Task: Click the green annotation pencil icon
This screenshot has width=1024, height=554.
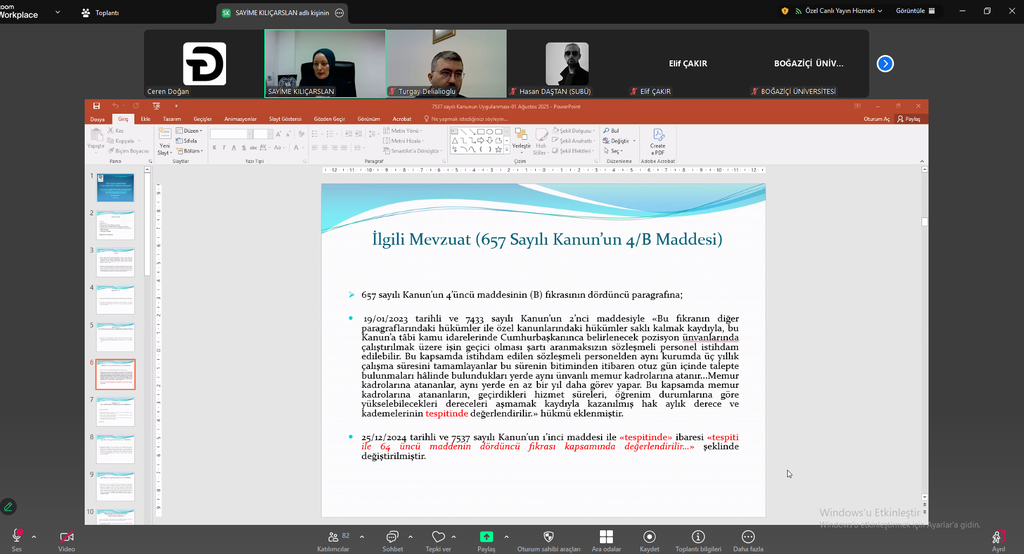Action: (x=8, y=506)
